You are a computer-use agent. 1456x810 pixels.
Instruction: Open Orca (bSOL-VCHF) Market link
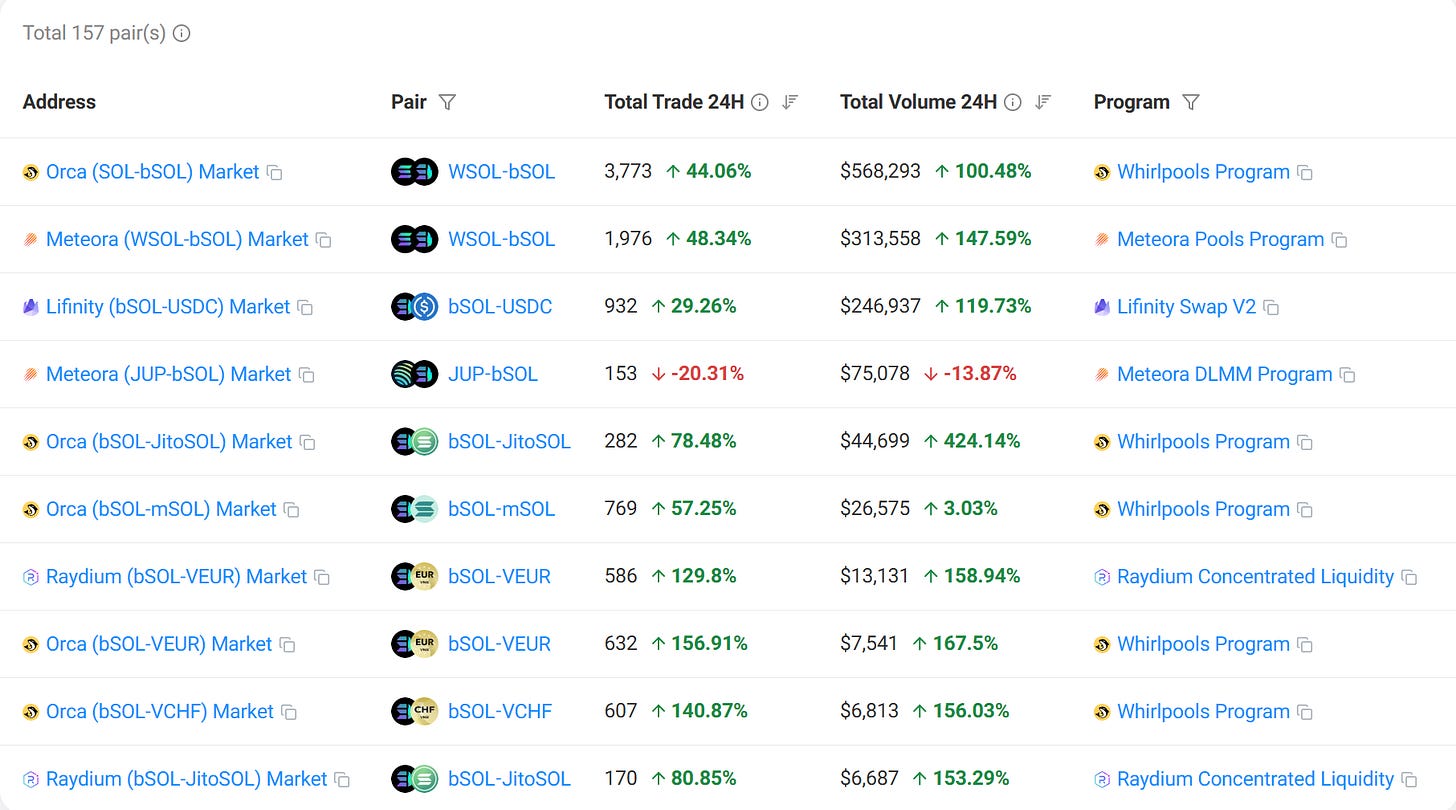click(x=160, y=712)
